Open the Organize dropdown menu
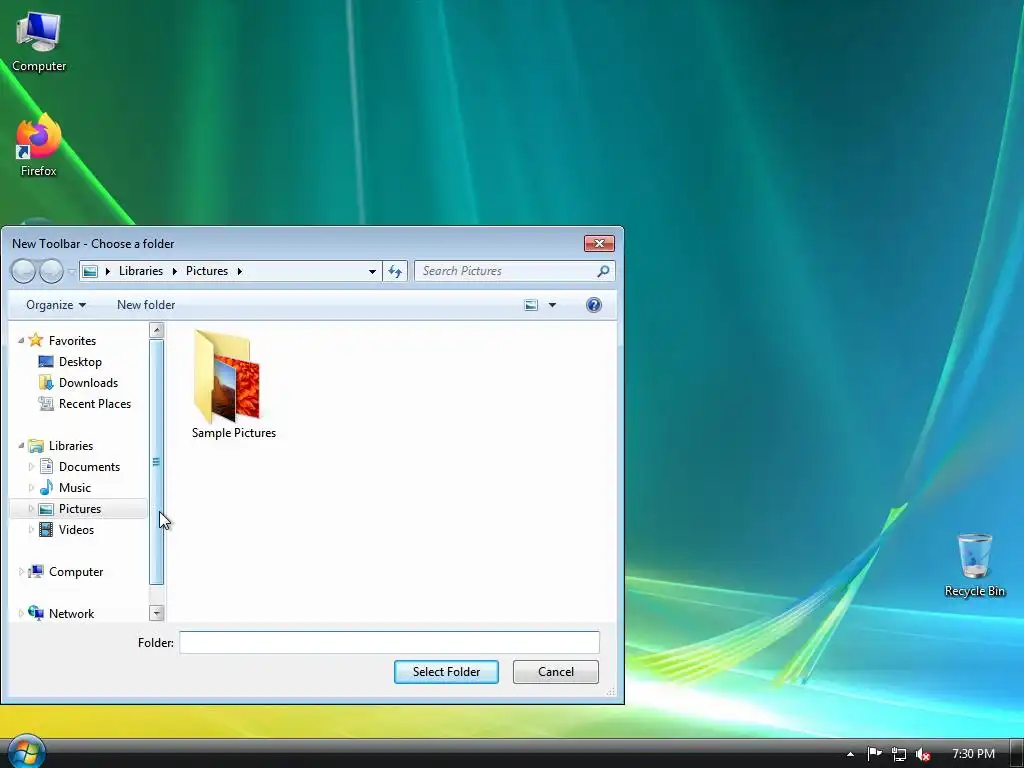Screen dimensions: 1024x768 [56, 305]
